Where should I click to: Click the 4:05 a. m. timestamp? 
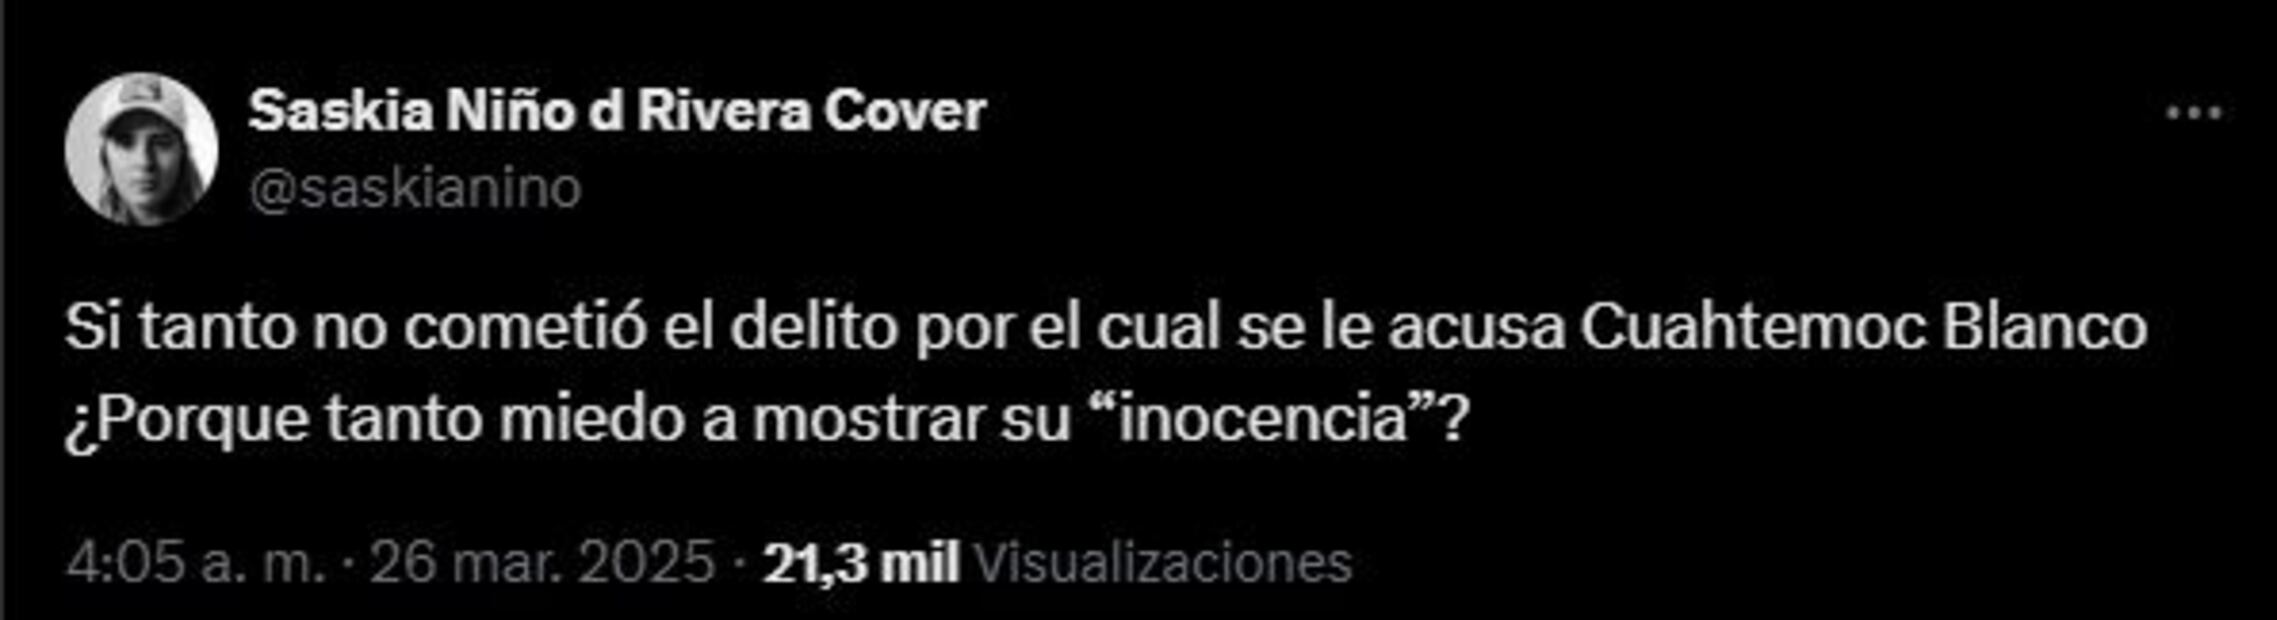point(197,562)
